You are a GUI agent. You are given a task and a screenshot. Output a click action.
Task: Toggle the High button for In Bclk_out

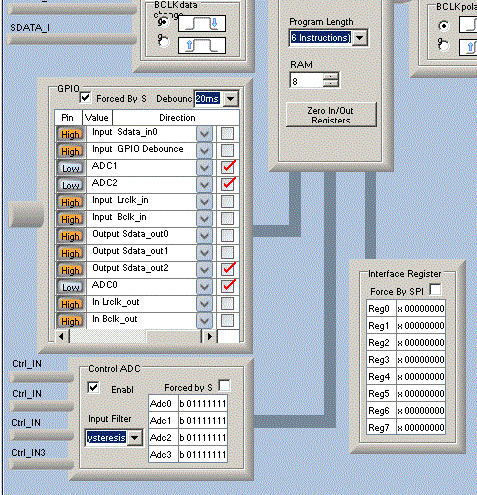pos(70,321)
